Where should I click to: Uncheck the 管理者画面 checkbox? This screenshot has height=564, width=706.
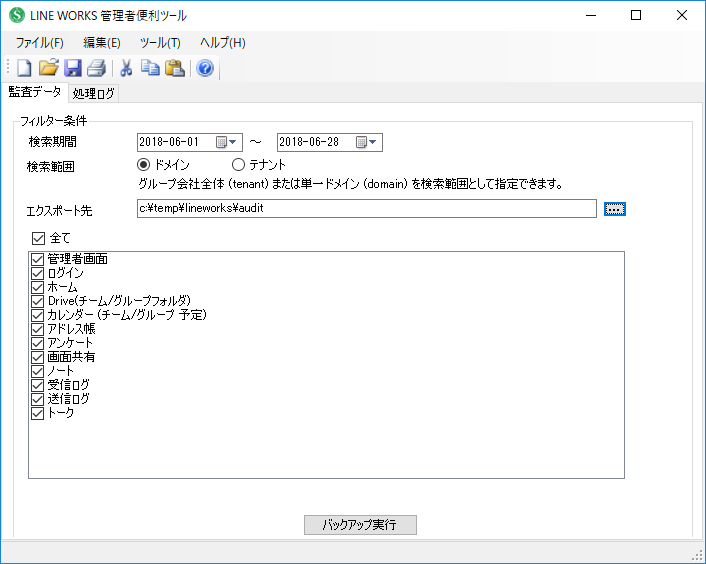37,259
